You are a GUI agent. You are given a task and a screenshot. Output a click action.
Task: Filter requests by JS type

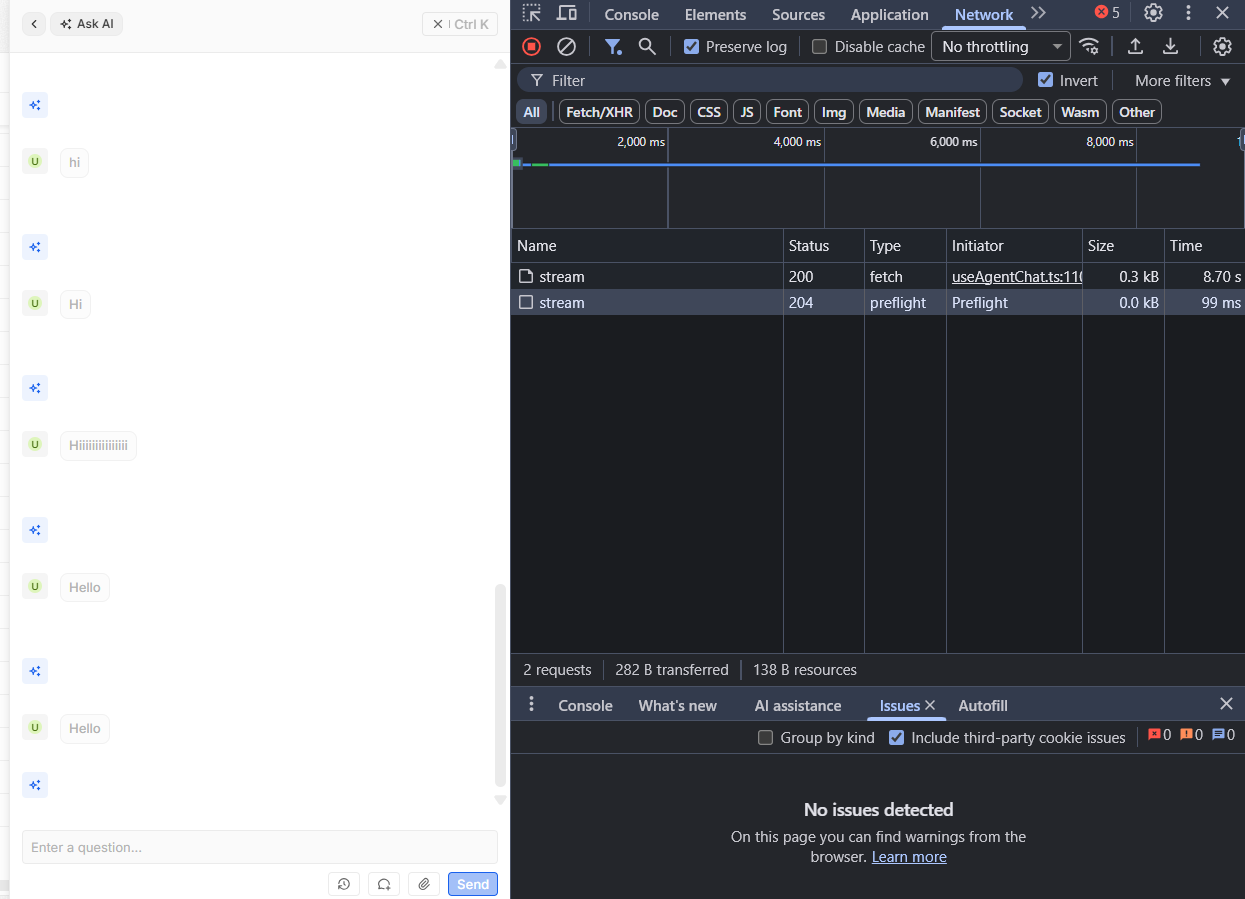pyautogui.click(x=747, y=112)
